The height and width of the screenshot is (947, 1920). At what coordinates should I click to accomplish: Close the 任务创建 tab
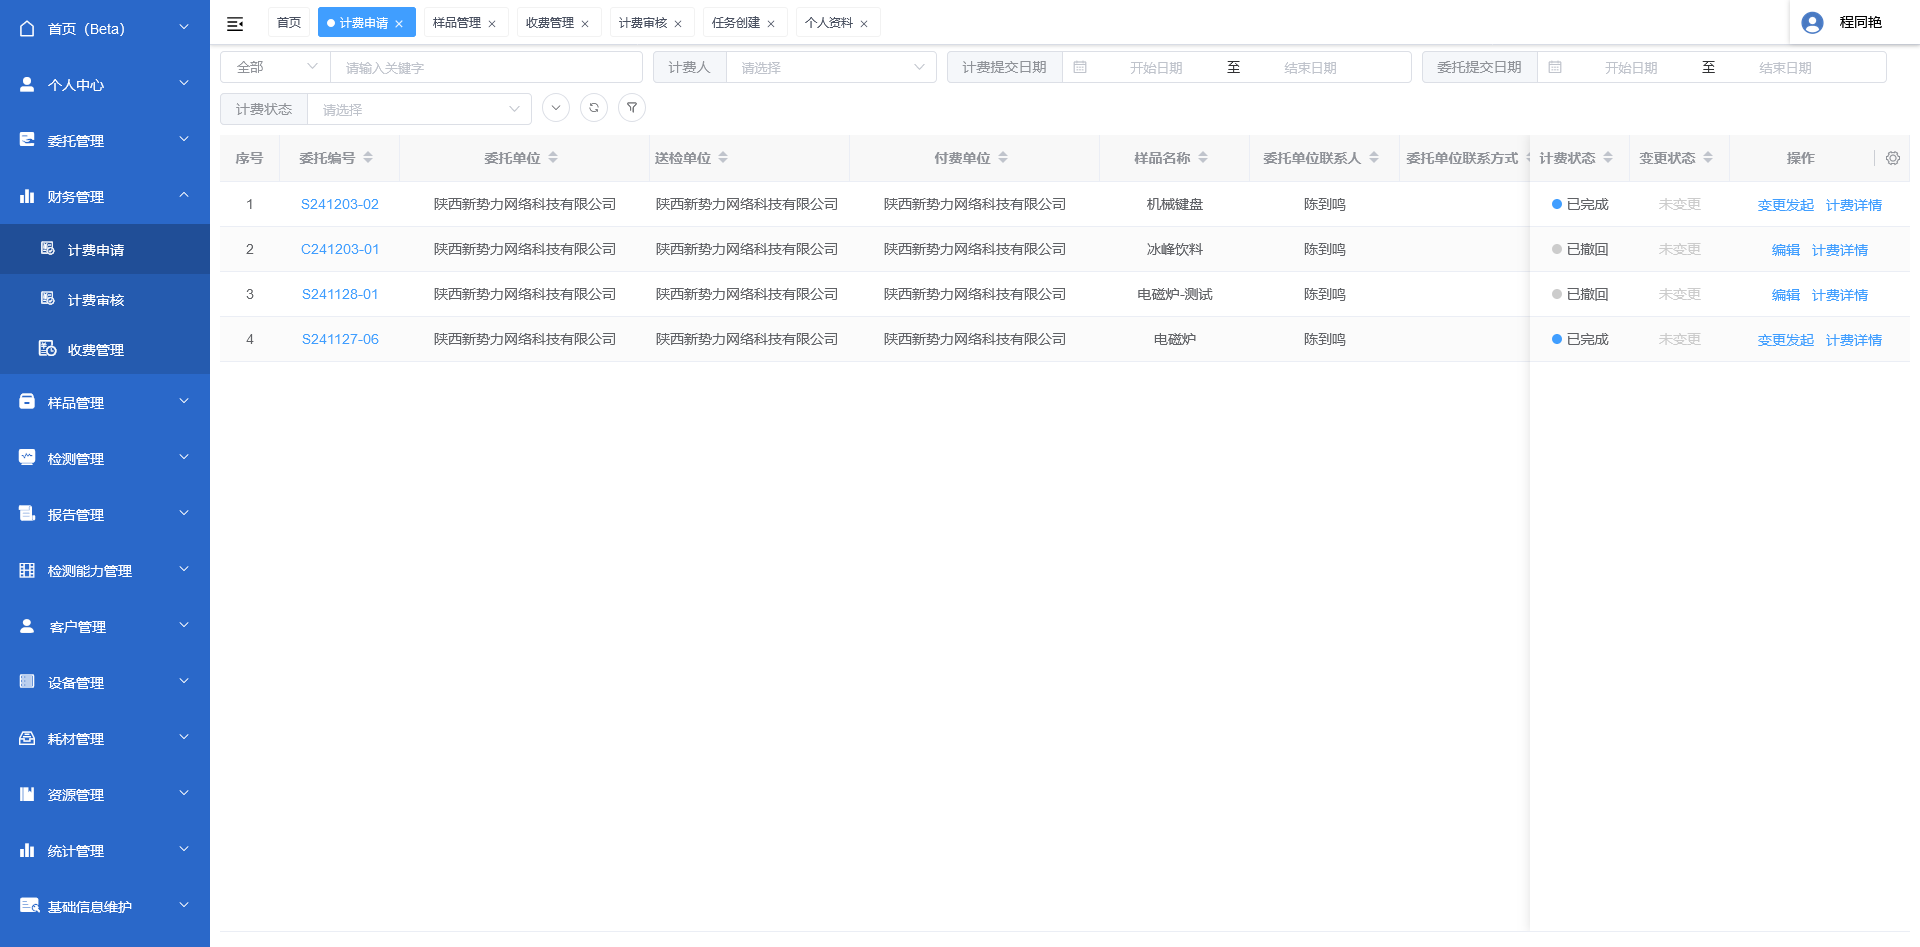[x=771, y=24]
